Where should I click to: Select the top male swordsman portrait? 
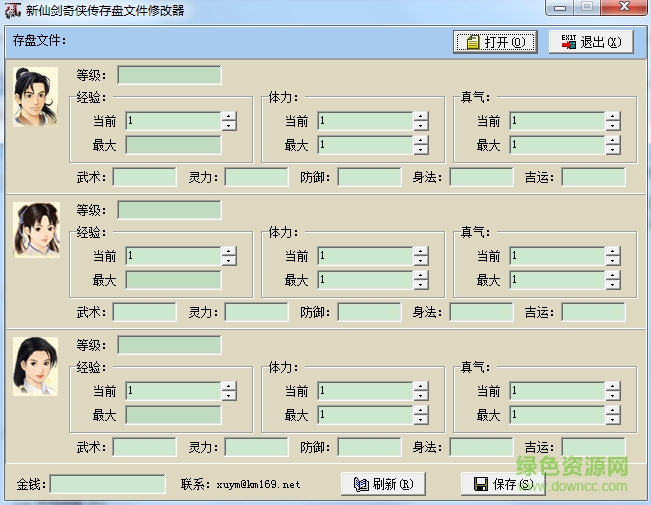point(36,97)
